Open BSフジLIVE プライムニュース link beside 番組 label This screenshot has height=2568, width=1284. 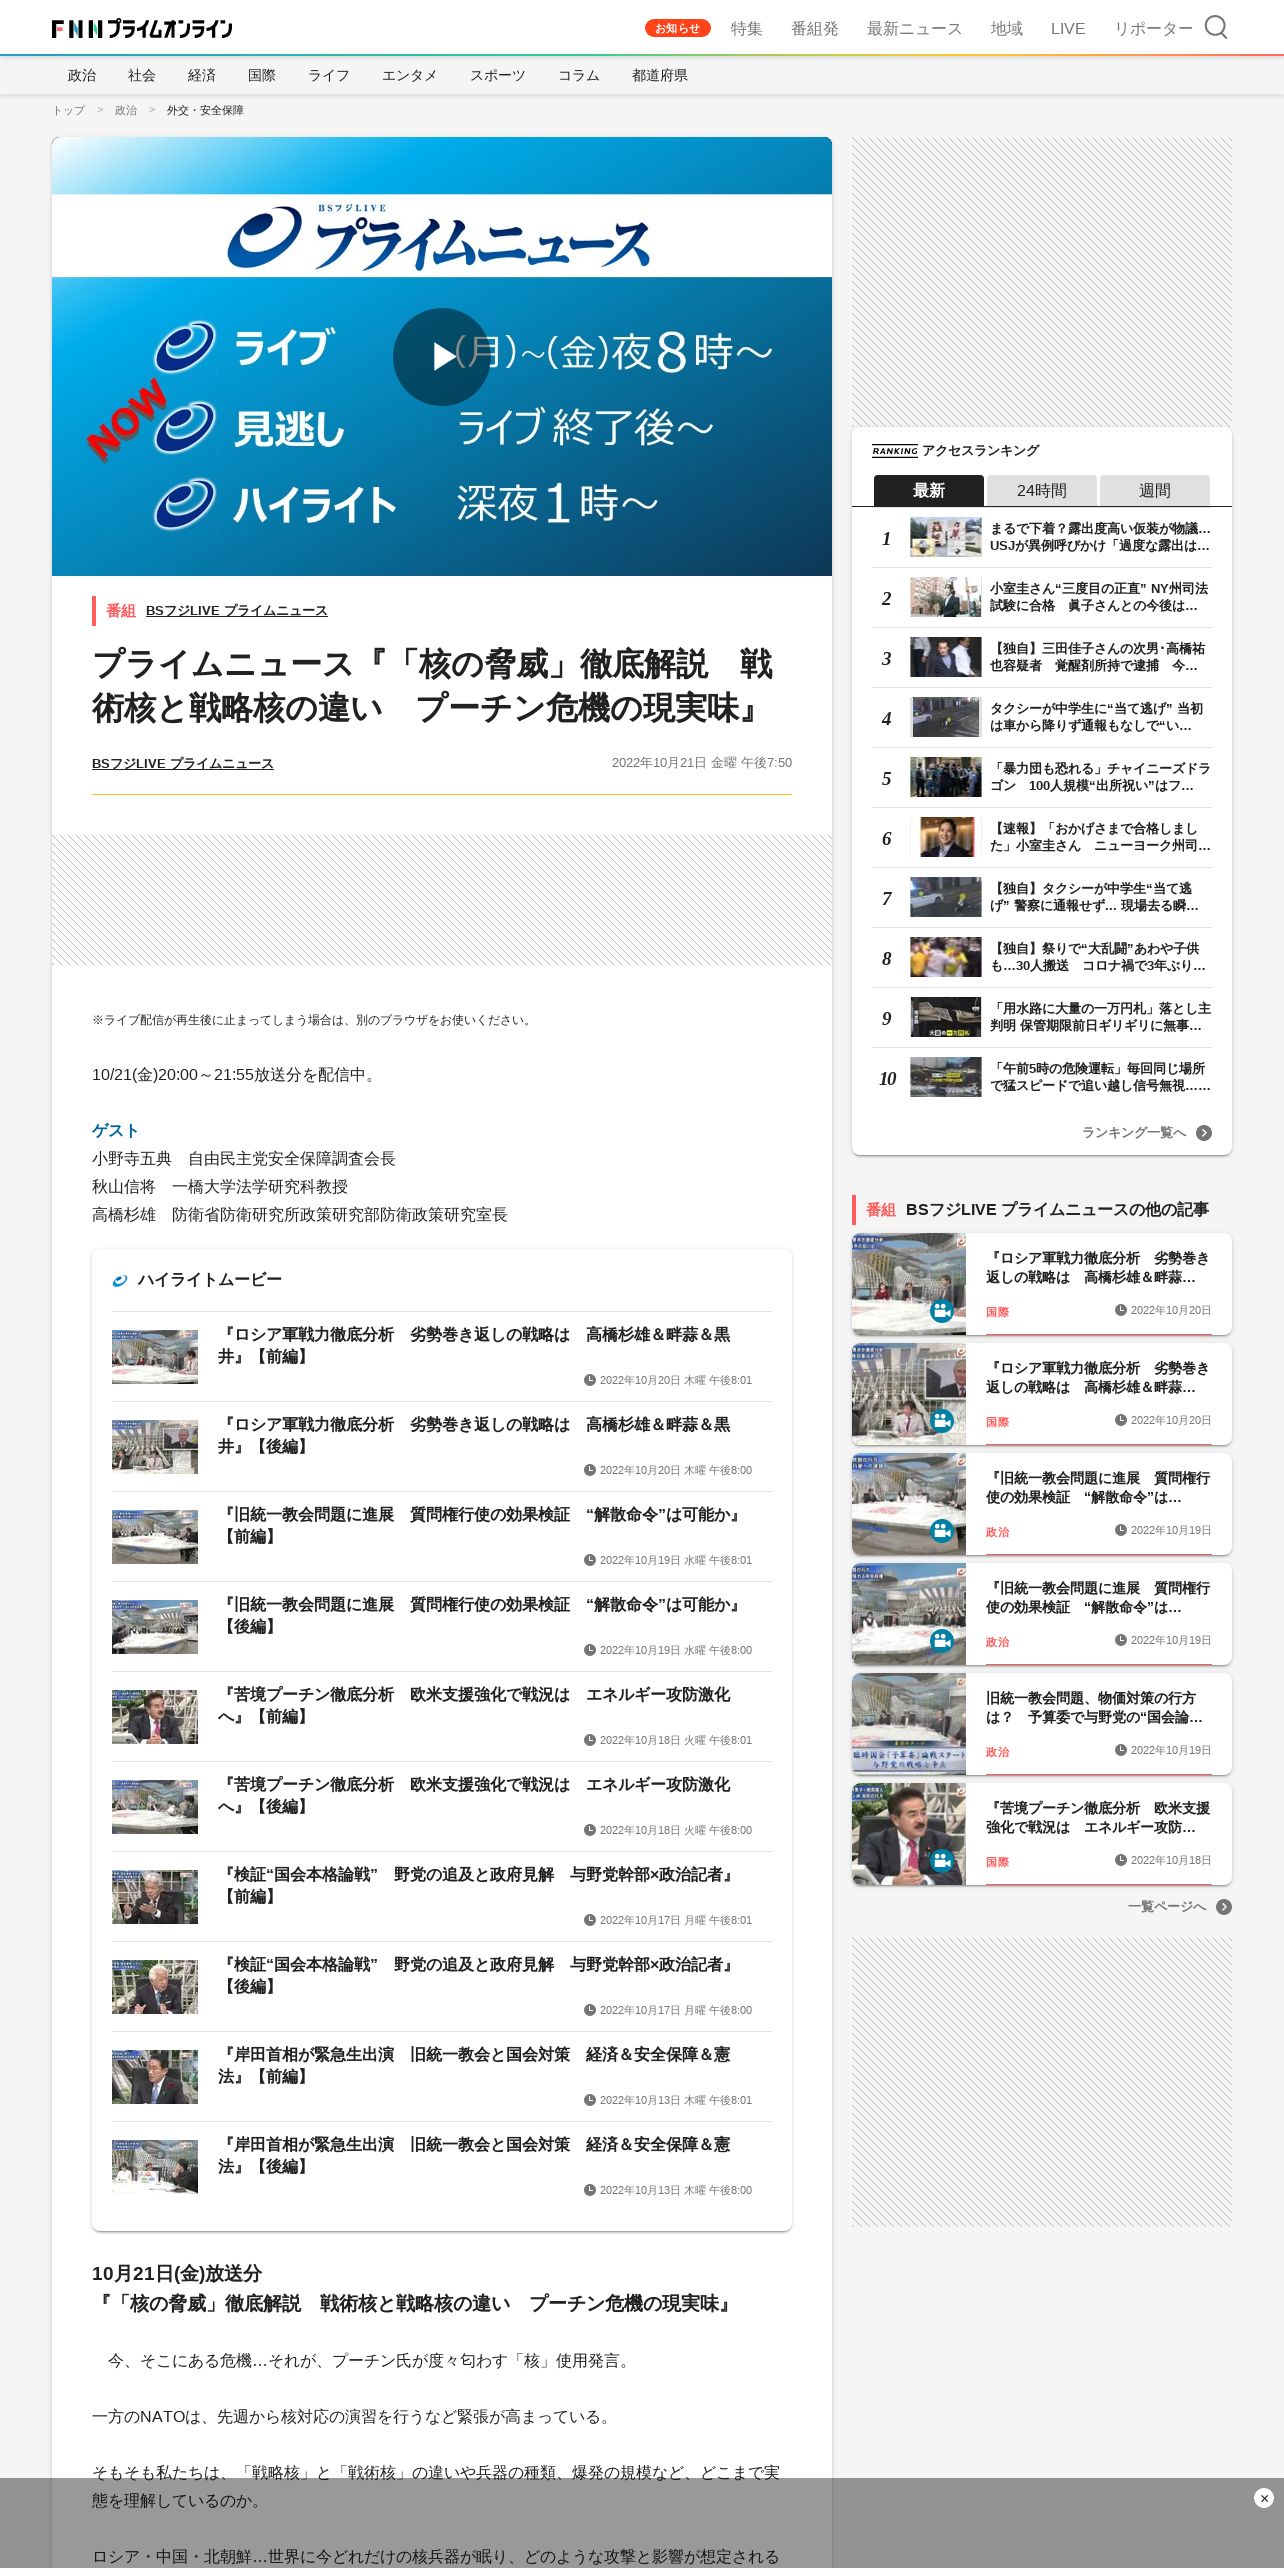pyautogui.click(x=237, y=610)
